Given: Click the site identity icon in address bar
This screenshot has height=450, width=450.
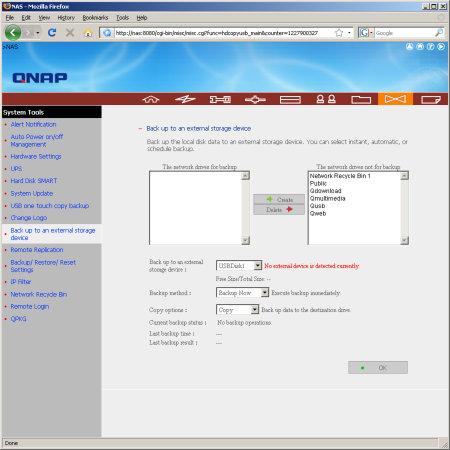Looking at the screenshot, I should [x=107, y=33].
